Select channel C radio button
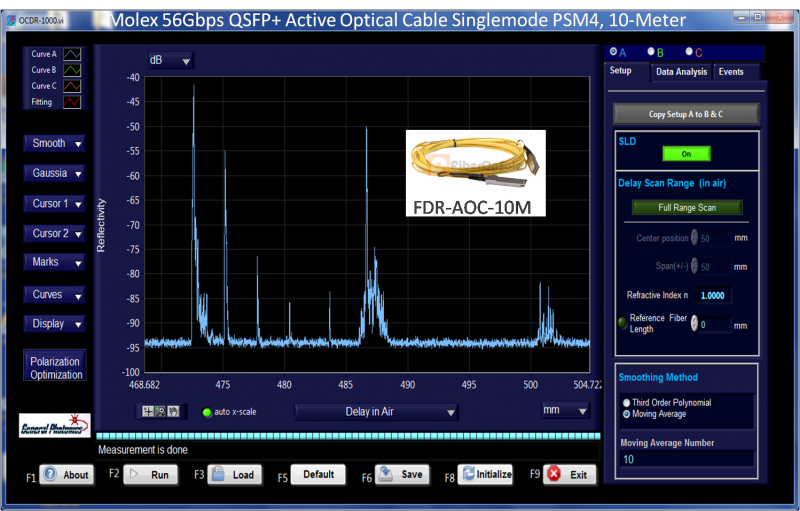Viewport: 800px width, 511px height. 689,52
